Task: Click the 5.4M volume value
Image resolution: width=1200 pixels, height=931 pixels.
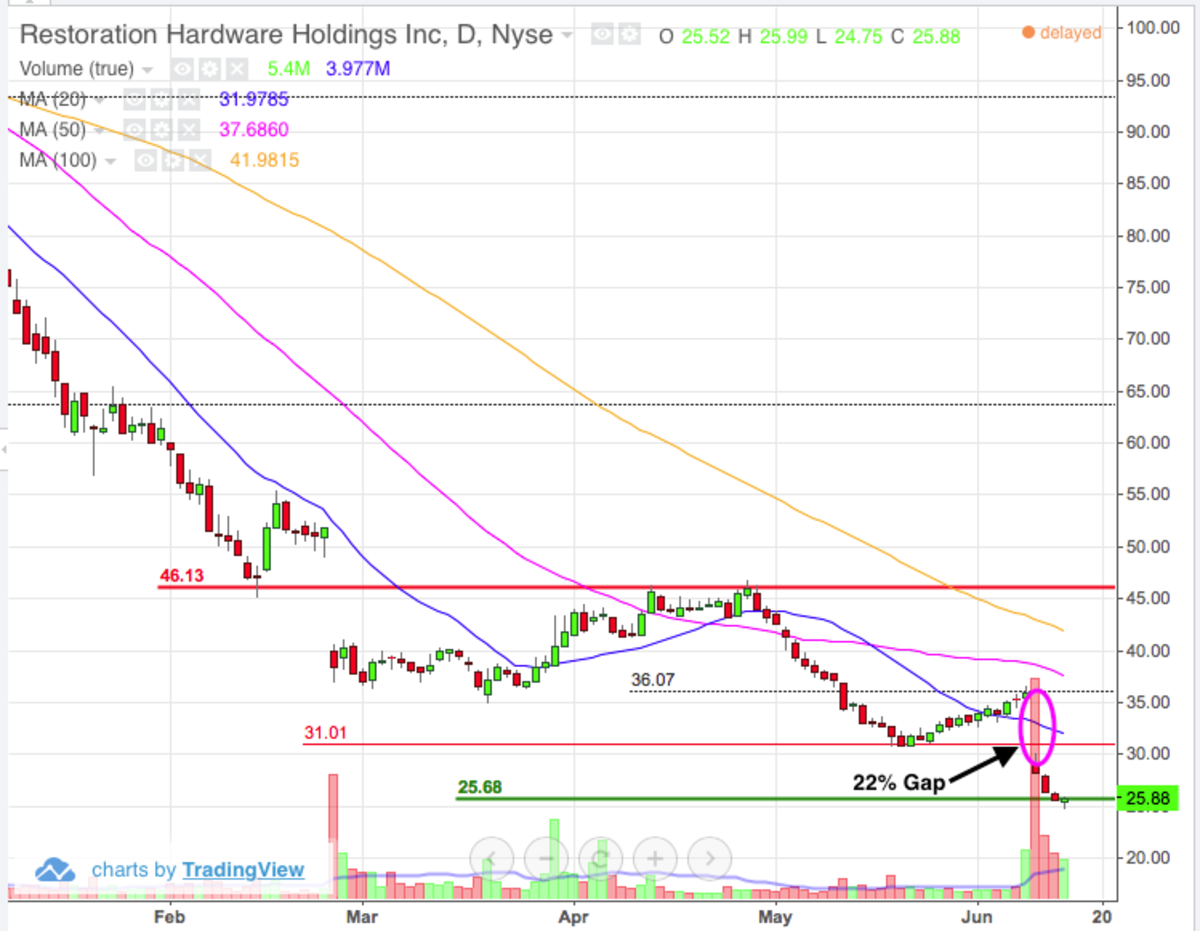Action: [x=291, y=70]
